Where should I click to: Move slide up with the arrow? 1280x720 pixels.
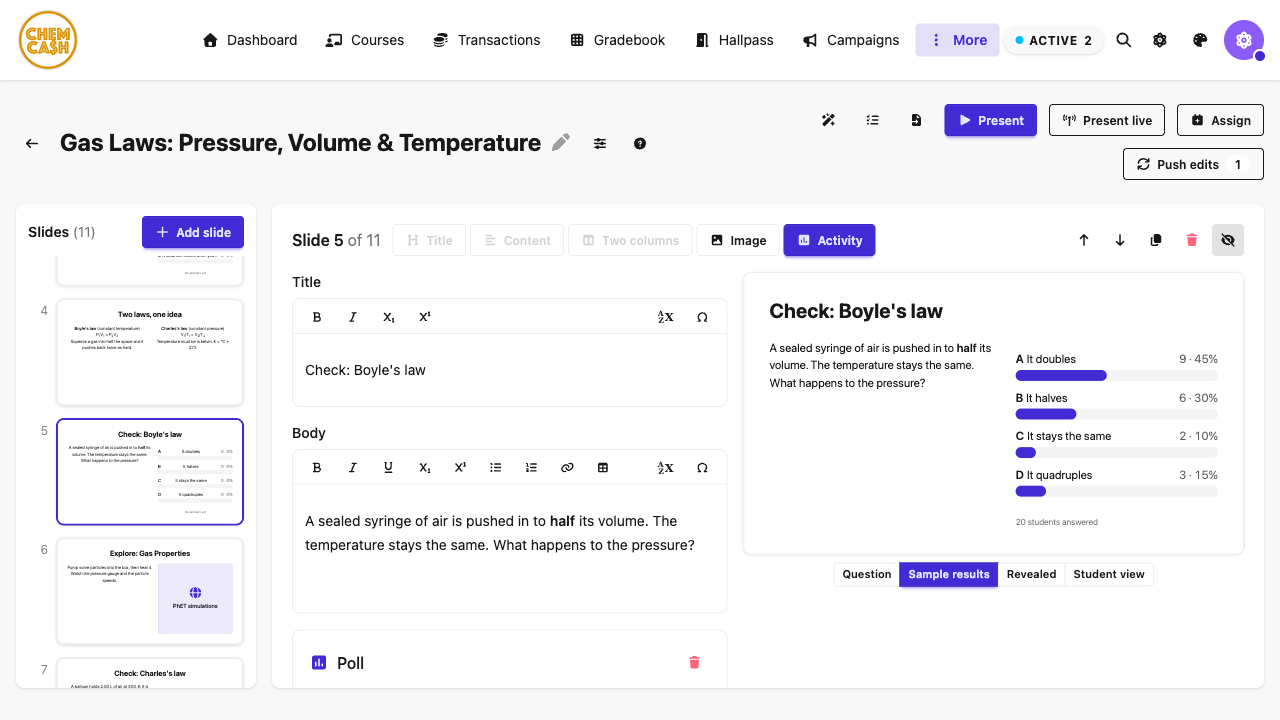coord(1084,240)
